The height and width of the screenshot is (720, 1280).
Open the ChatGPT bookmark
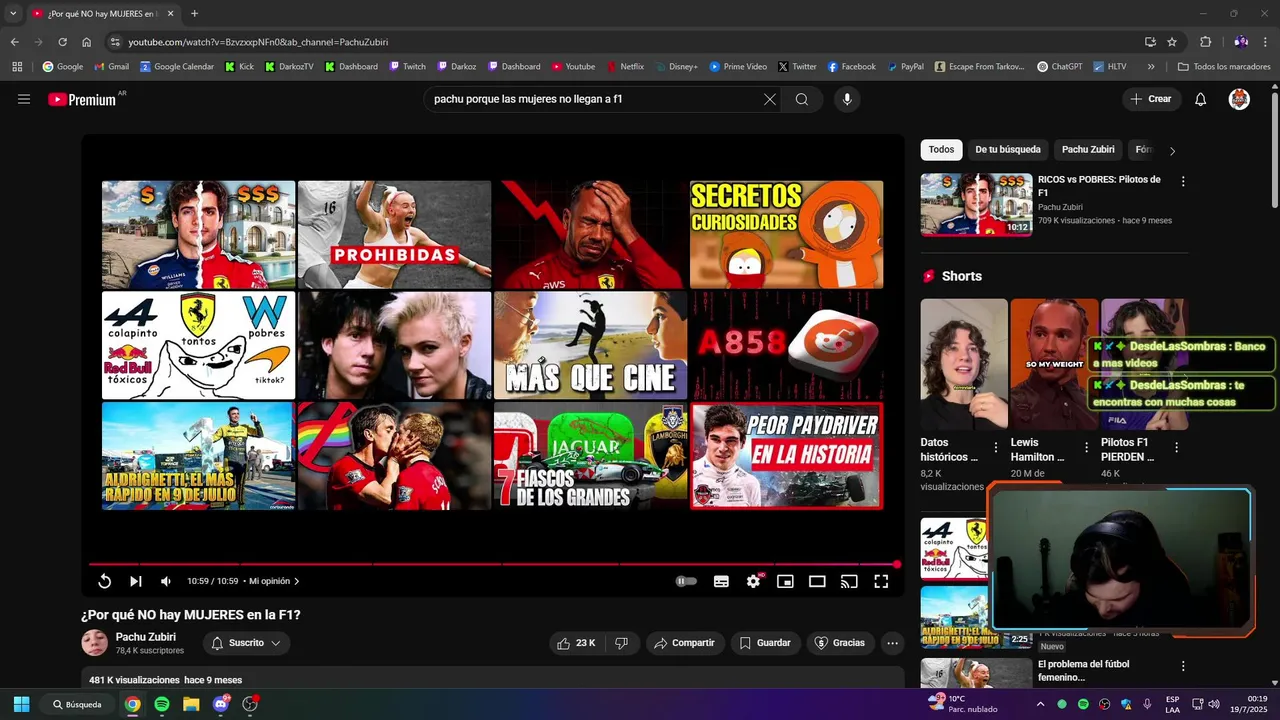click(x=1059, y=67)
